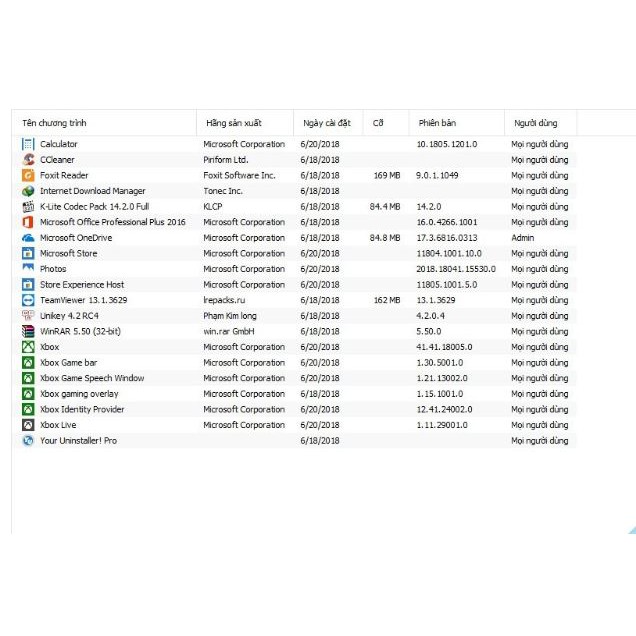The image size is (636, 636).
Task: Select the Photos program name
Action: [x=53, y=269]
